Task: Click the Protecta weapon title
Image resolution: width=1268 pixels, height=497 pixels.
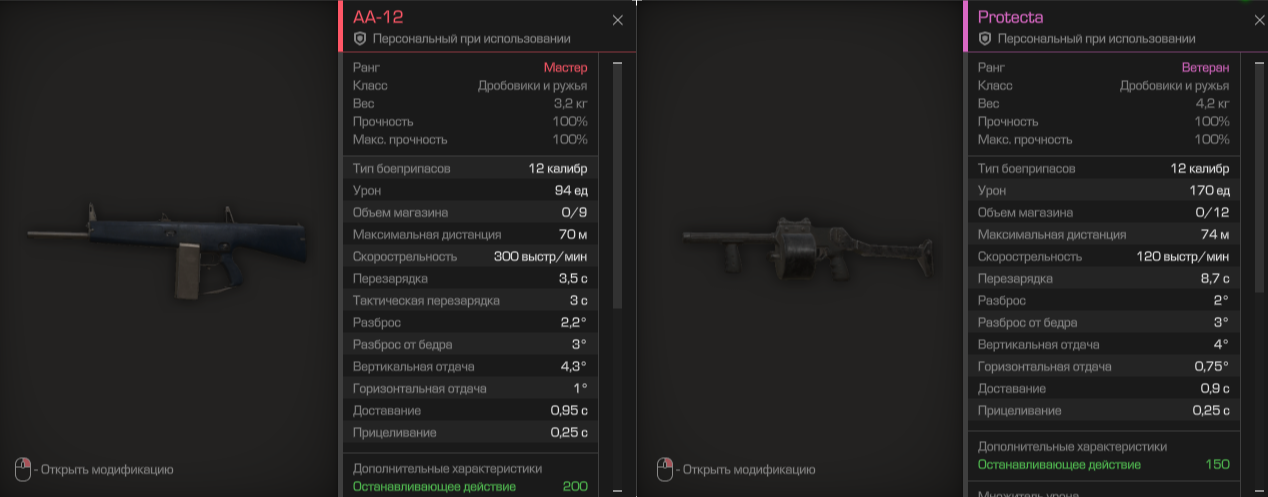Action: pos(1012,17)
